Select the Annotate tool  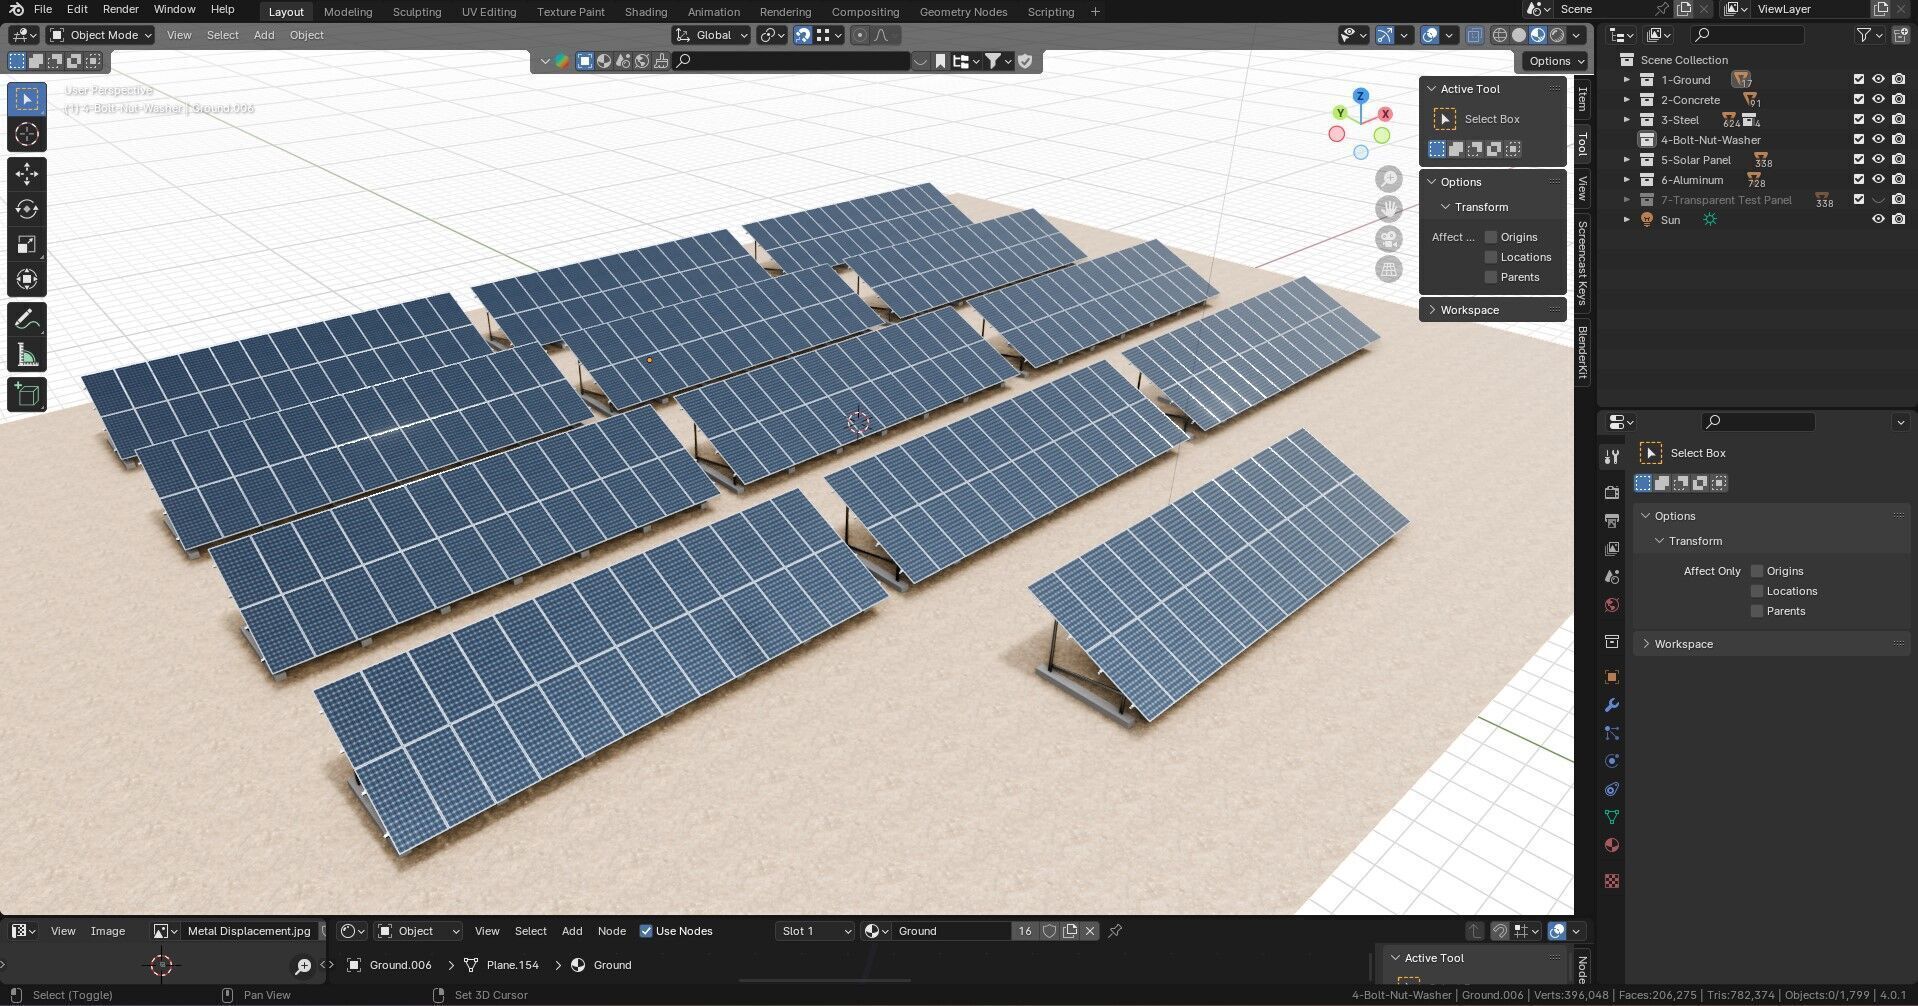coord(27,320)
